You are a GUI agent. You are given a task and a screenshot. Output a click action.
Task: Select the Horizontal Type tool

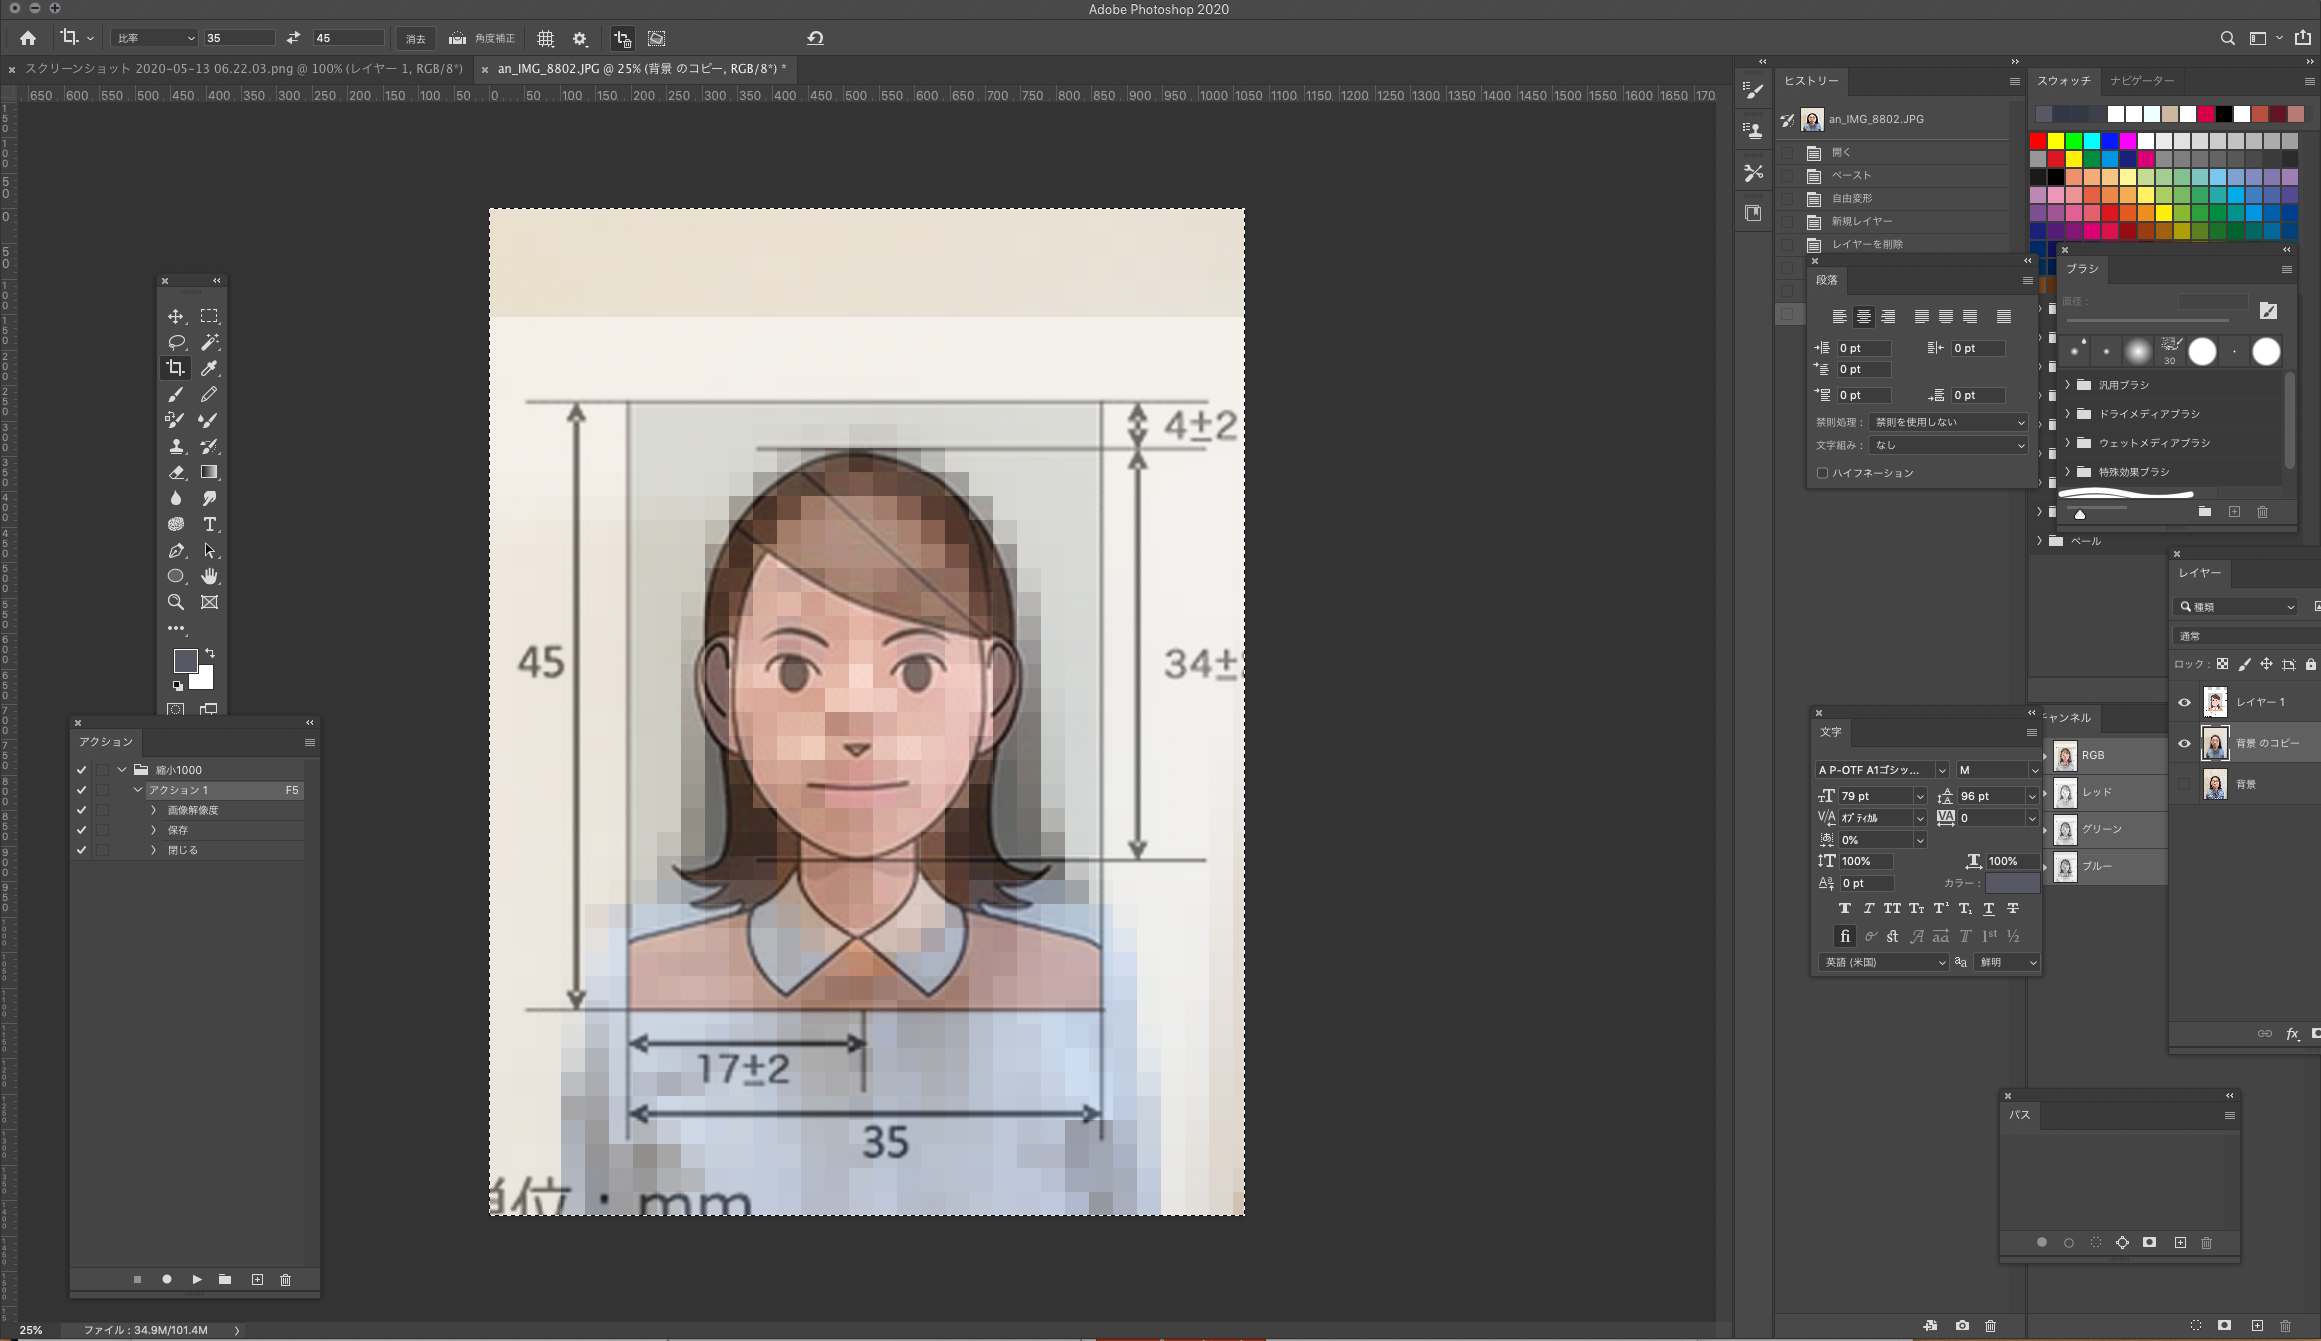[x=209, y=524]
